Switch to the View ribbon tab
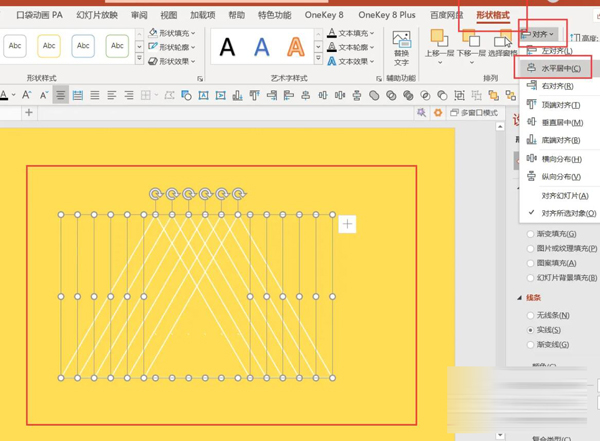600x441 pixels. coord(168,15)
